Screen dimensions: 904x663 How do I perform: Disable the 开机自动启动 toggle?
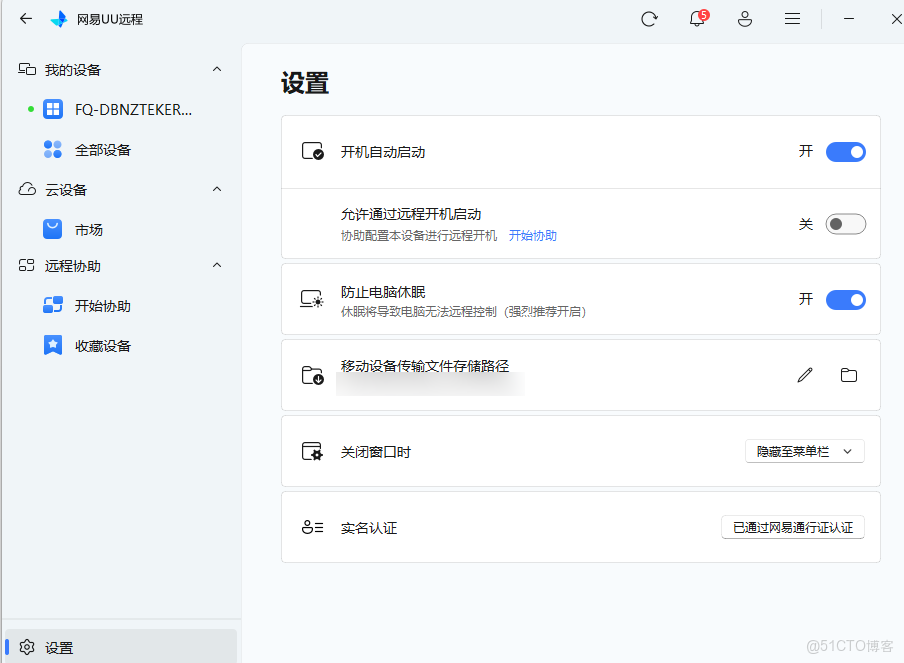tap(845, 152)
